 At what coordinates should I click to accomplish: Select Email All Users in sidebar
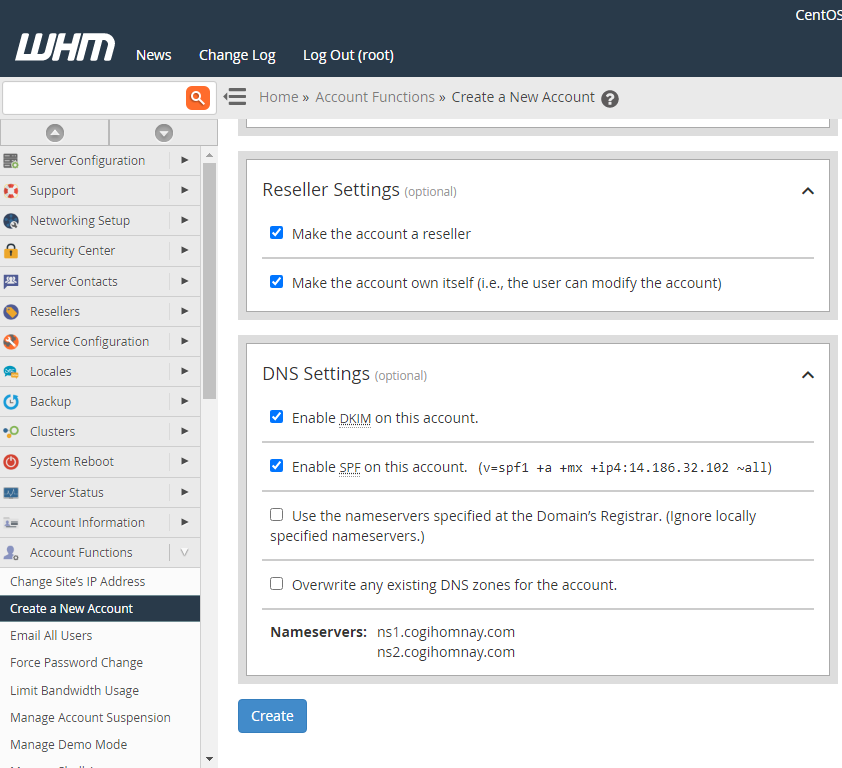tap(51, 635)
